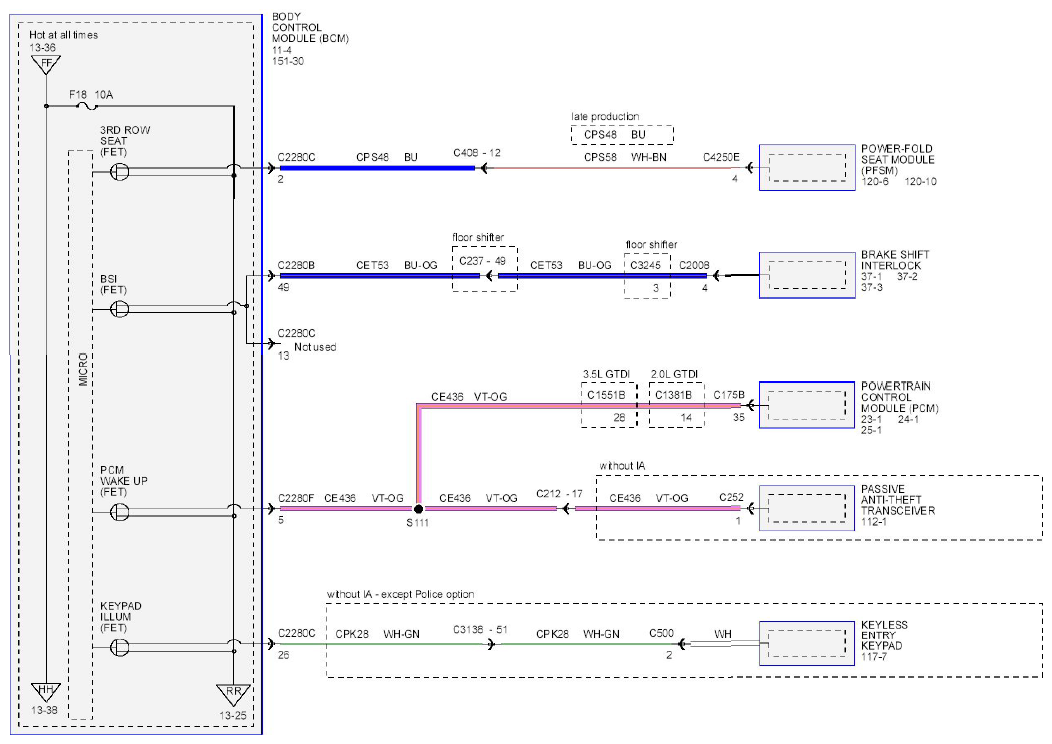Click the FF triangle reference symbol
This screenshot has height=744, width=1052.
(x=46, y=65)
